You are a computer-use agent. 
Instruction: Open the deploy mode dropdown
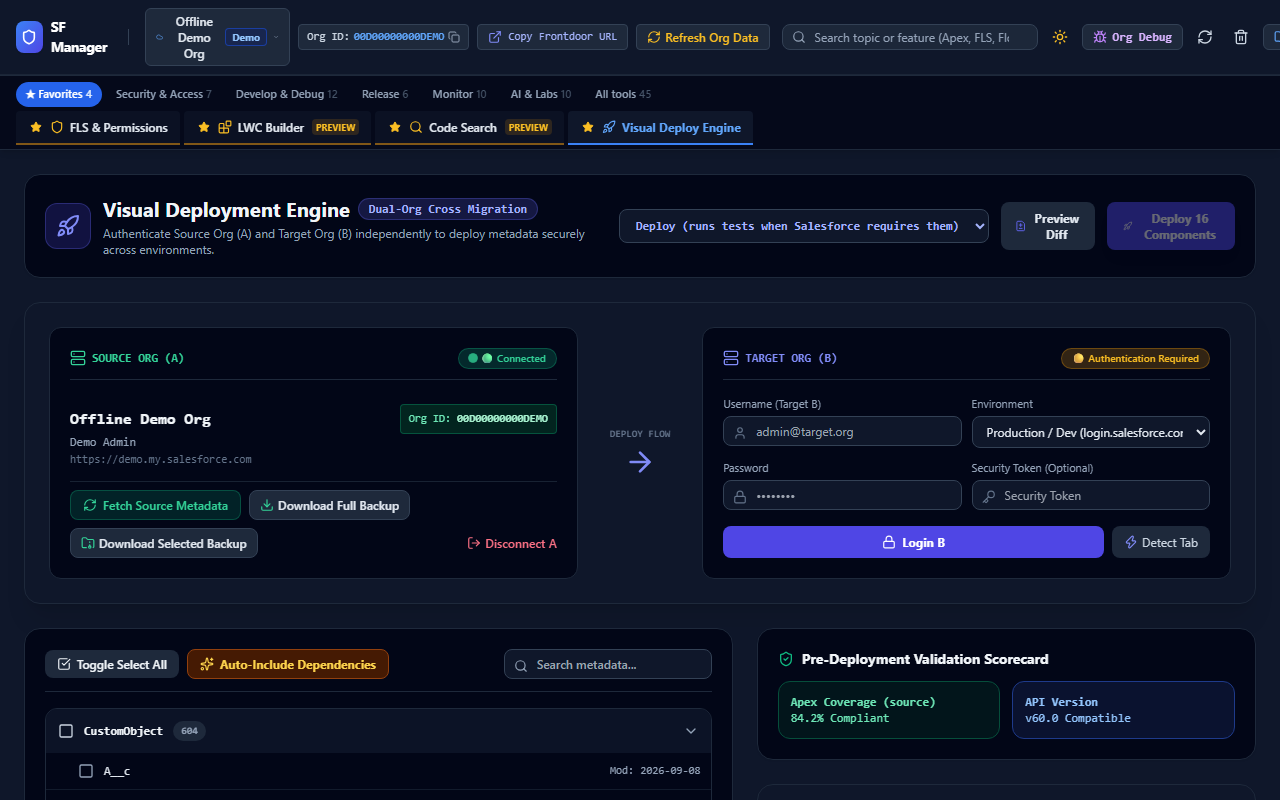click(804, 226)
